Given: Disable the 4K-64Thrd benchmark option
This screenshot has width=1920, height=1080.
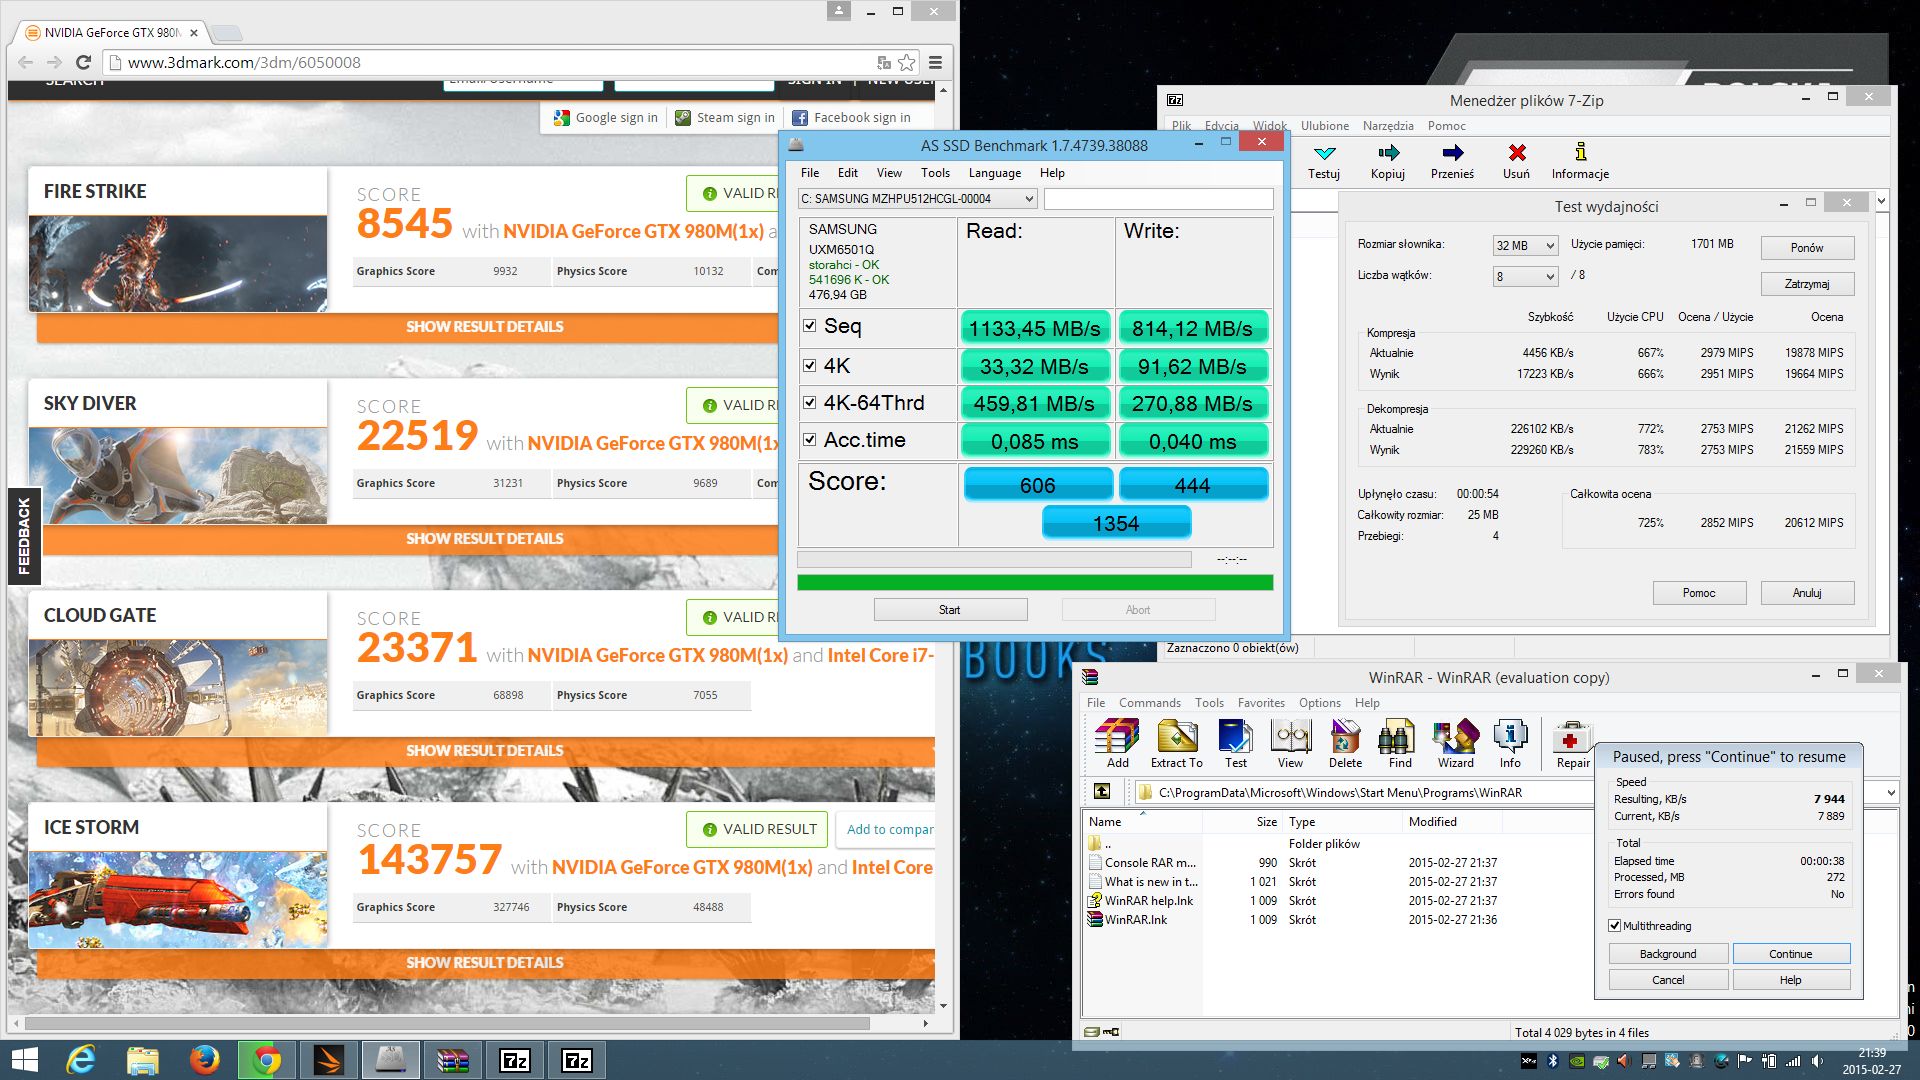Looking at the screenshot, I should click(810, 403).
